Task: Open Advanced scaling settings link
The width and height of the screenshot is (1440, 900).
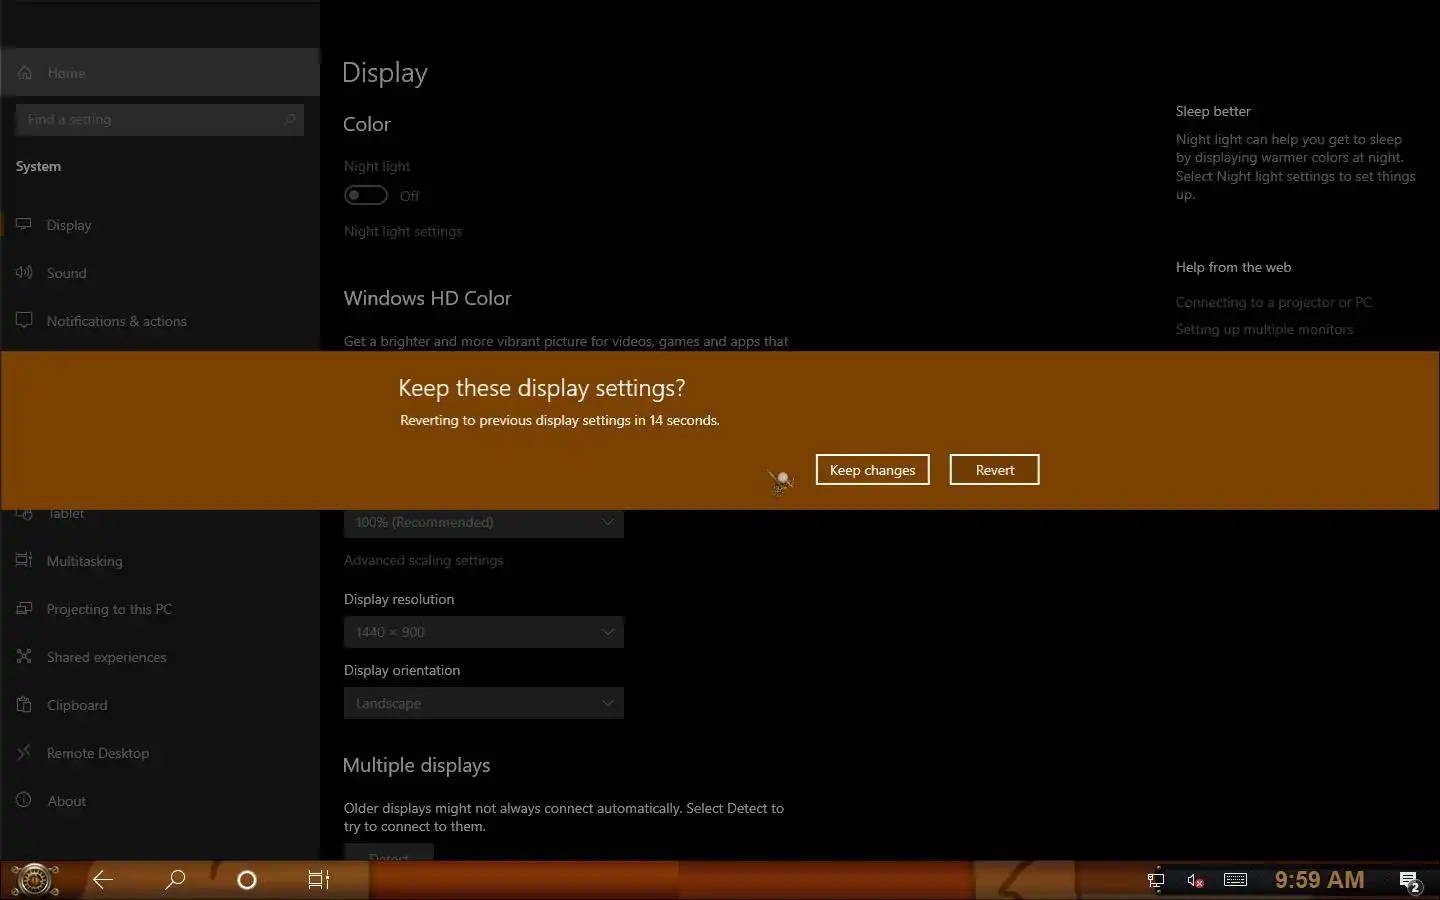Action: pyautogui.click(x=424, y=560)
